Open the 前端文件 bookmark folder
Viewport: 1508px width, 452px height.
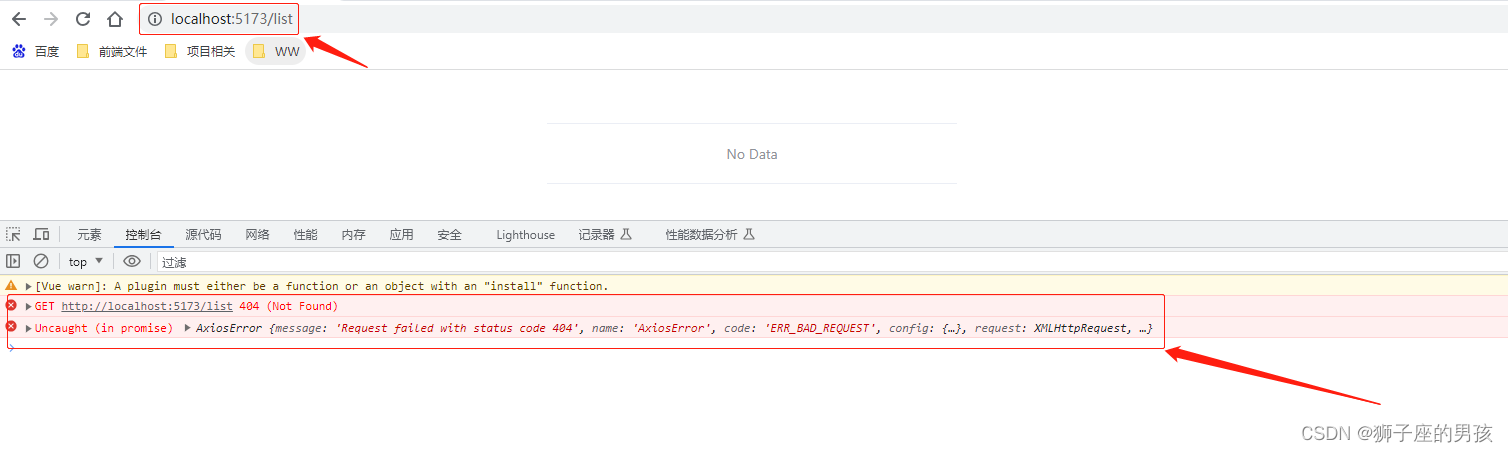112,51
